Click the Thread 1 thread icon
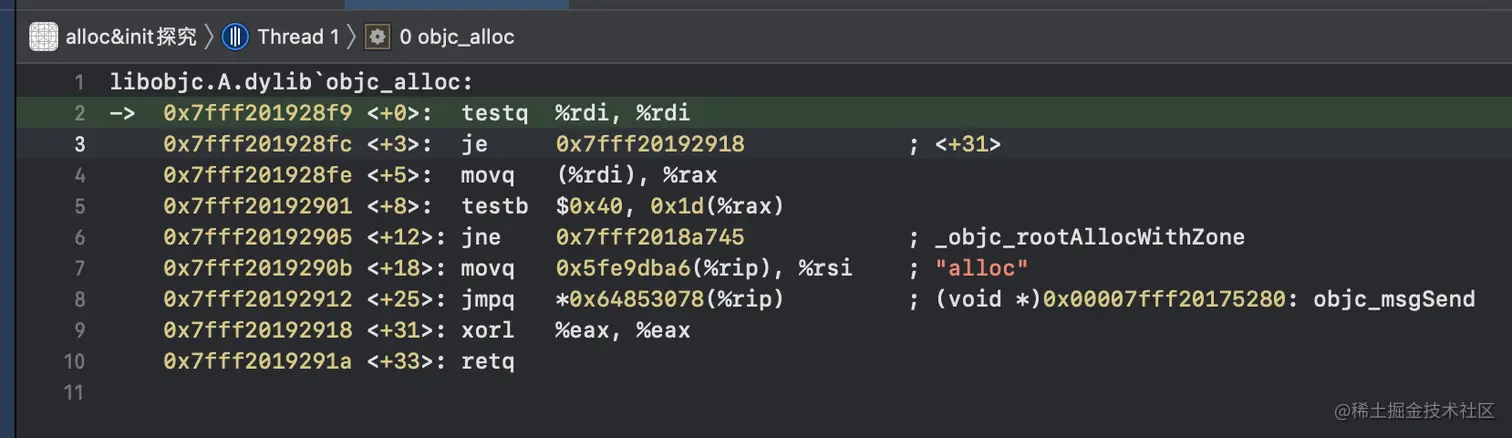 pos(235,37)
